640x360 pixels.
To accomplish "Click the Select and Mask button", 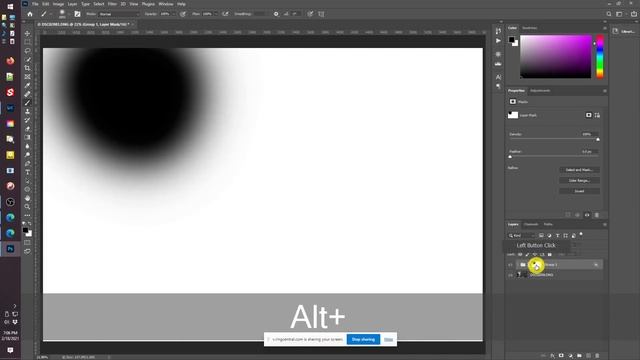I will (579, 170).
